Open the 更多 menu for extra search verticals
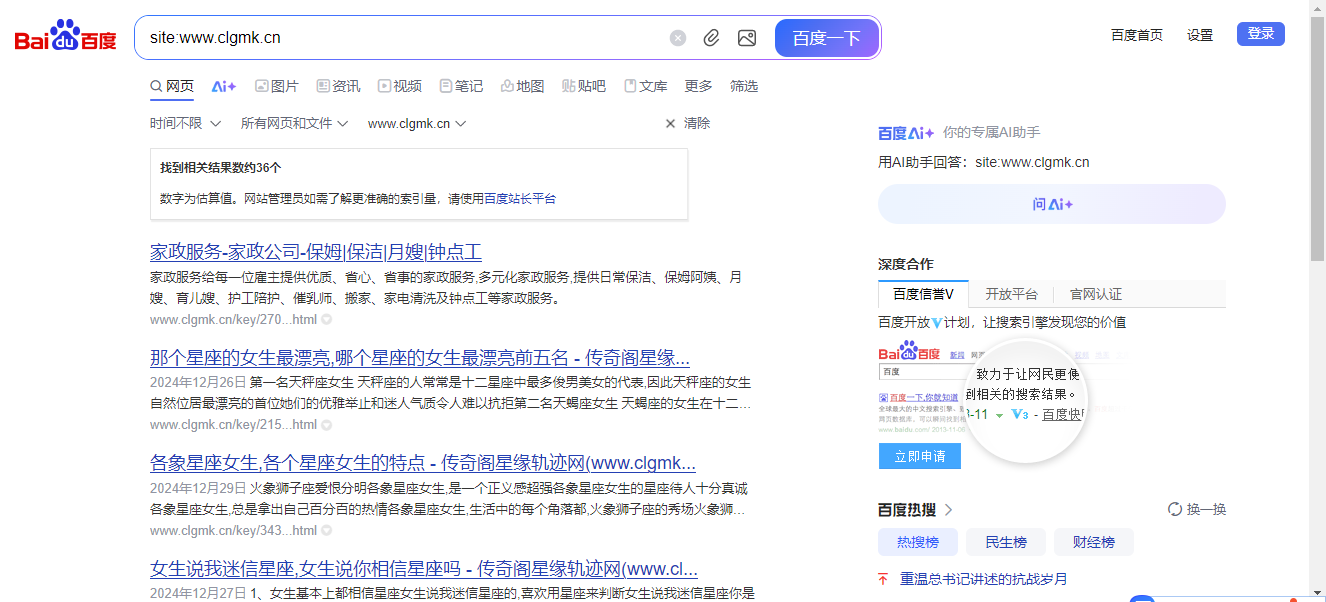 click(x=698, y=86)
